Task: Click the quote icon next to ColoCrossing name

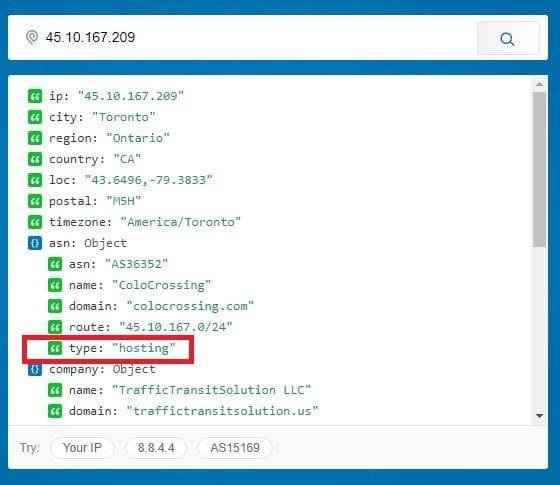Action: pyautogui.click(x=55, y=285)
